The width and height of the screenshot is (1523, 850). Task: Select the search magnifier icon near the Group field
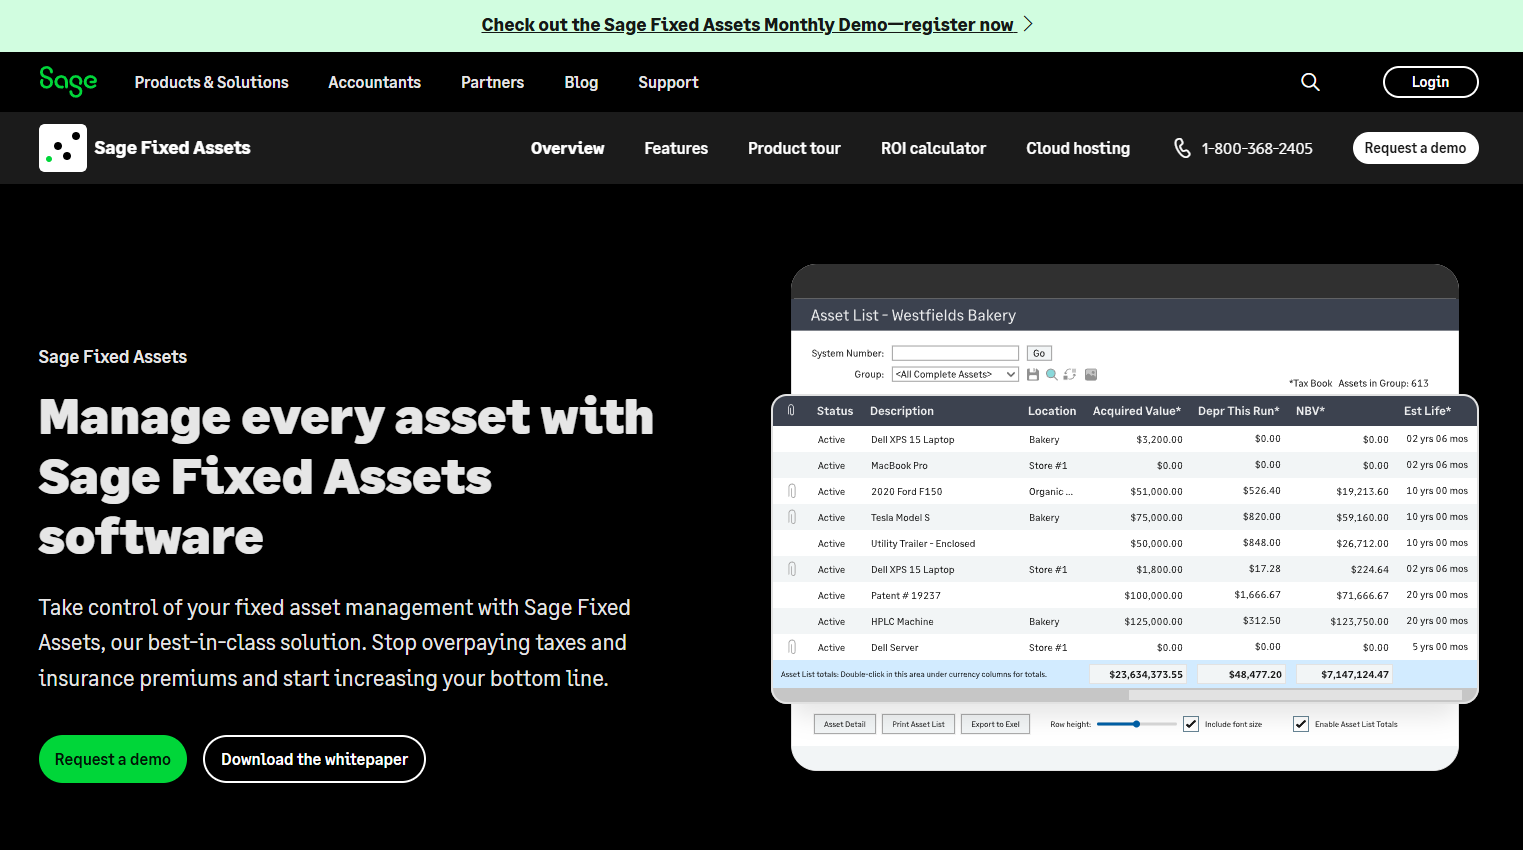(1051, 374)
